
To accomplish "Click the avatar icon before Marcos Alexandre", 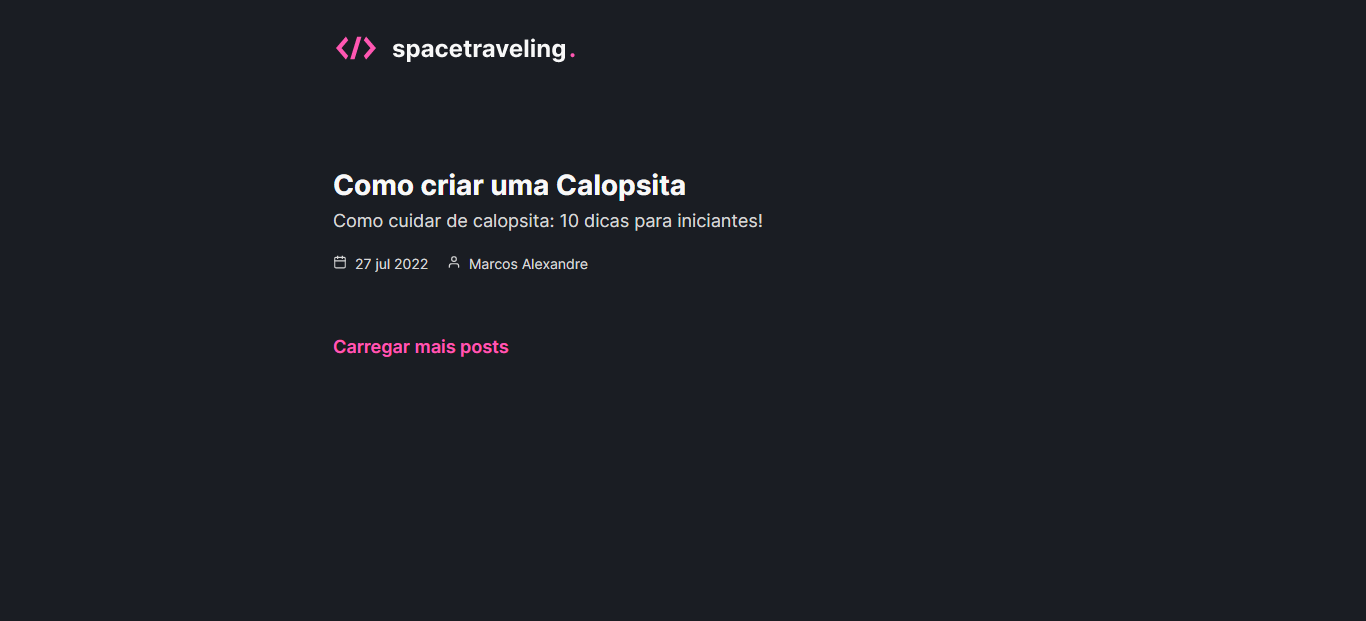I will point(454,262).
